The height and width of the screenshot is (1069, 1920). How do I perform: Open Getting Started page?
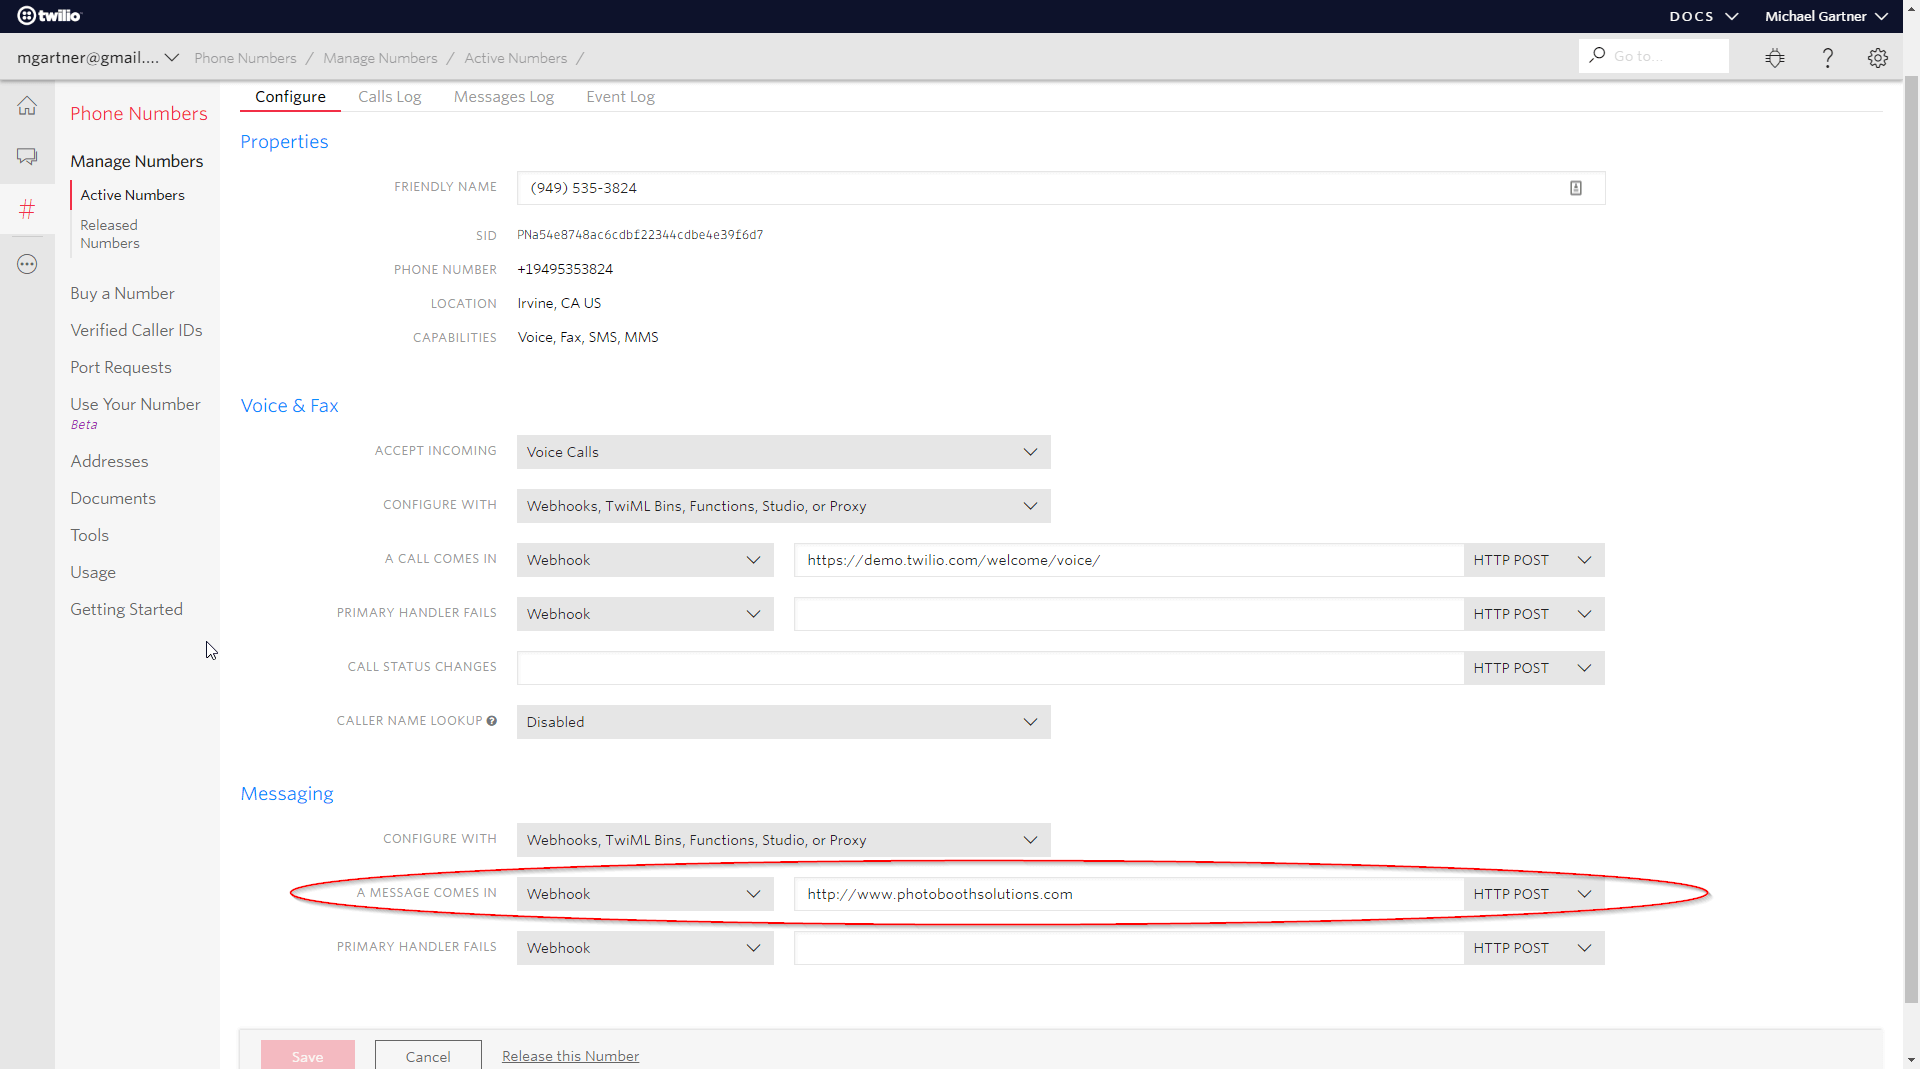[126, 609]
